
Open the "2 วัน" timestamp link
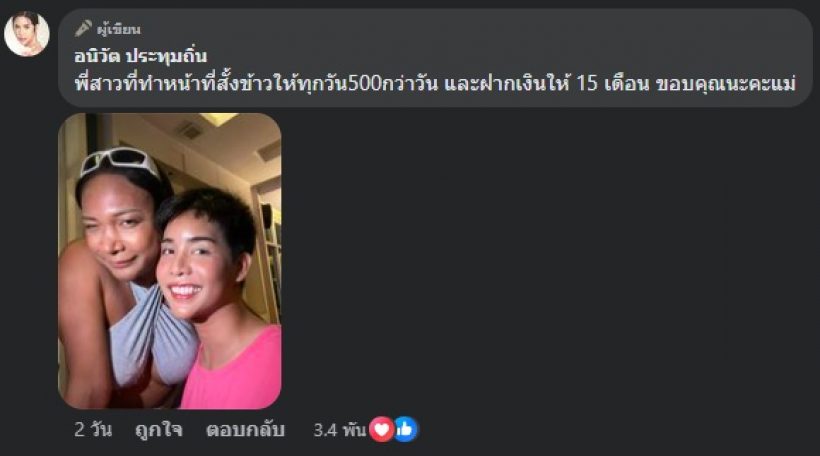pyautogui.click(x=93, y=430)
